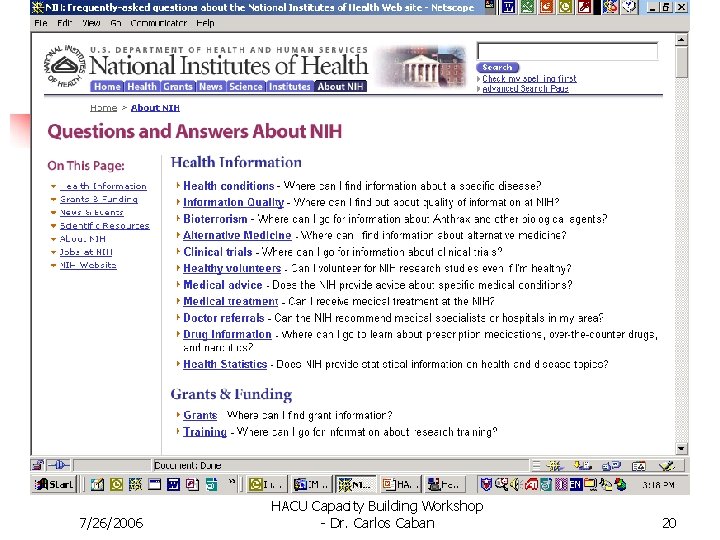Click the security lock icon in status bar
This screenshot has width=720, height=540.
38,466
